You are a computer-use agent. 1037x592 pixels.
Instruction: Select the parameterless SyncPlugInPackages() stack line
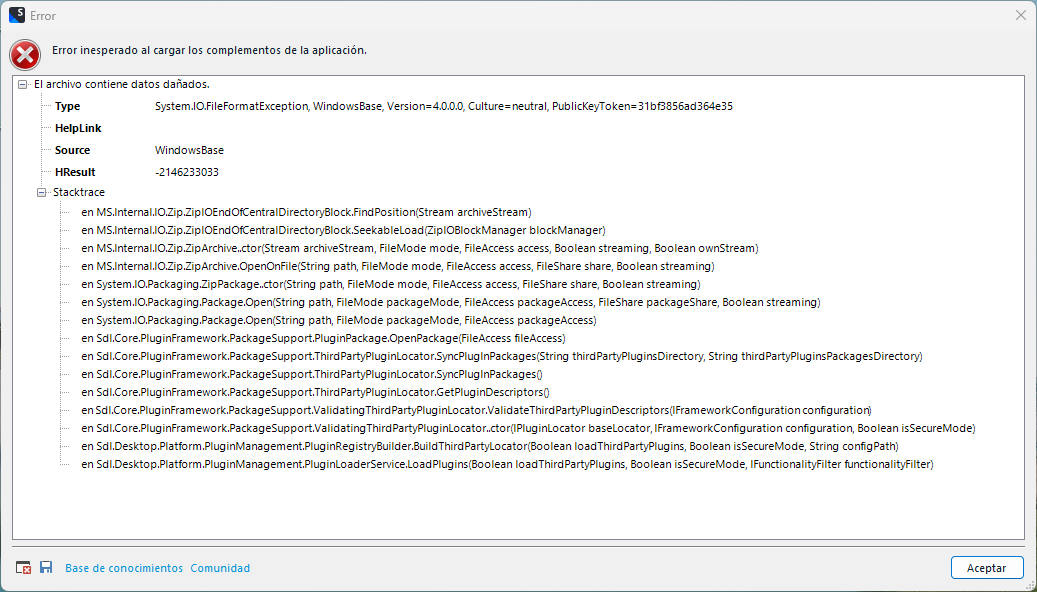point(311,374)
